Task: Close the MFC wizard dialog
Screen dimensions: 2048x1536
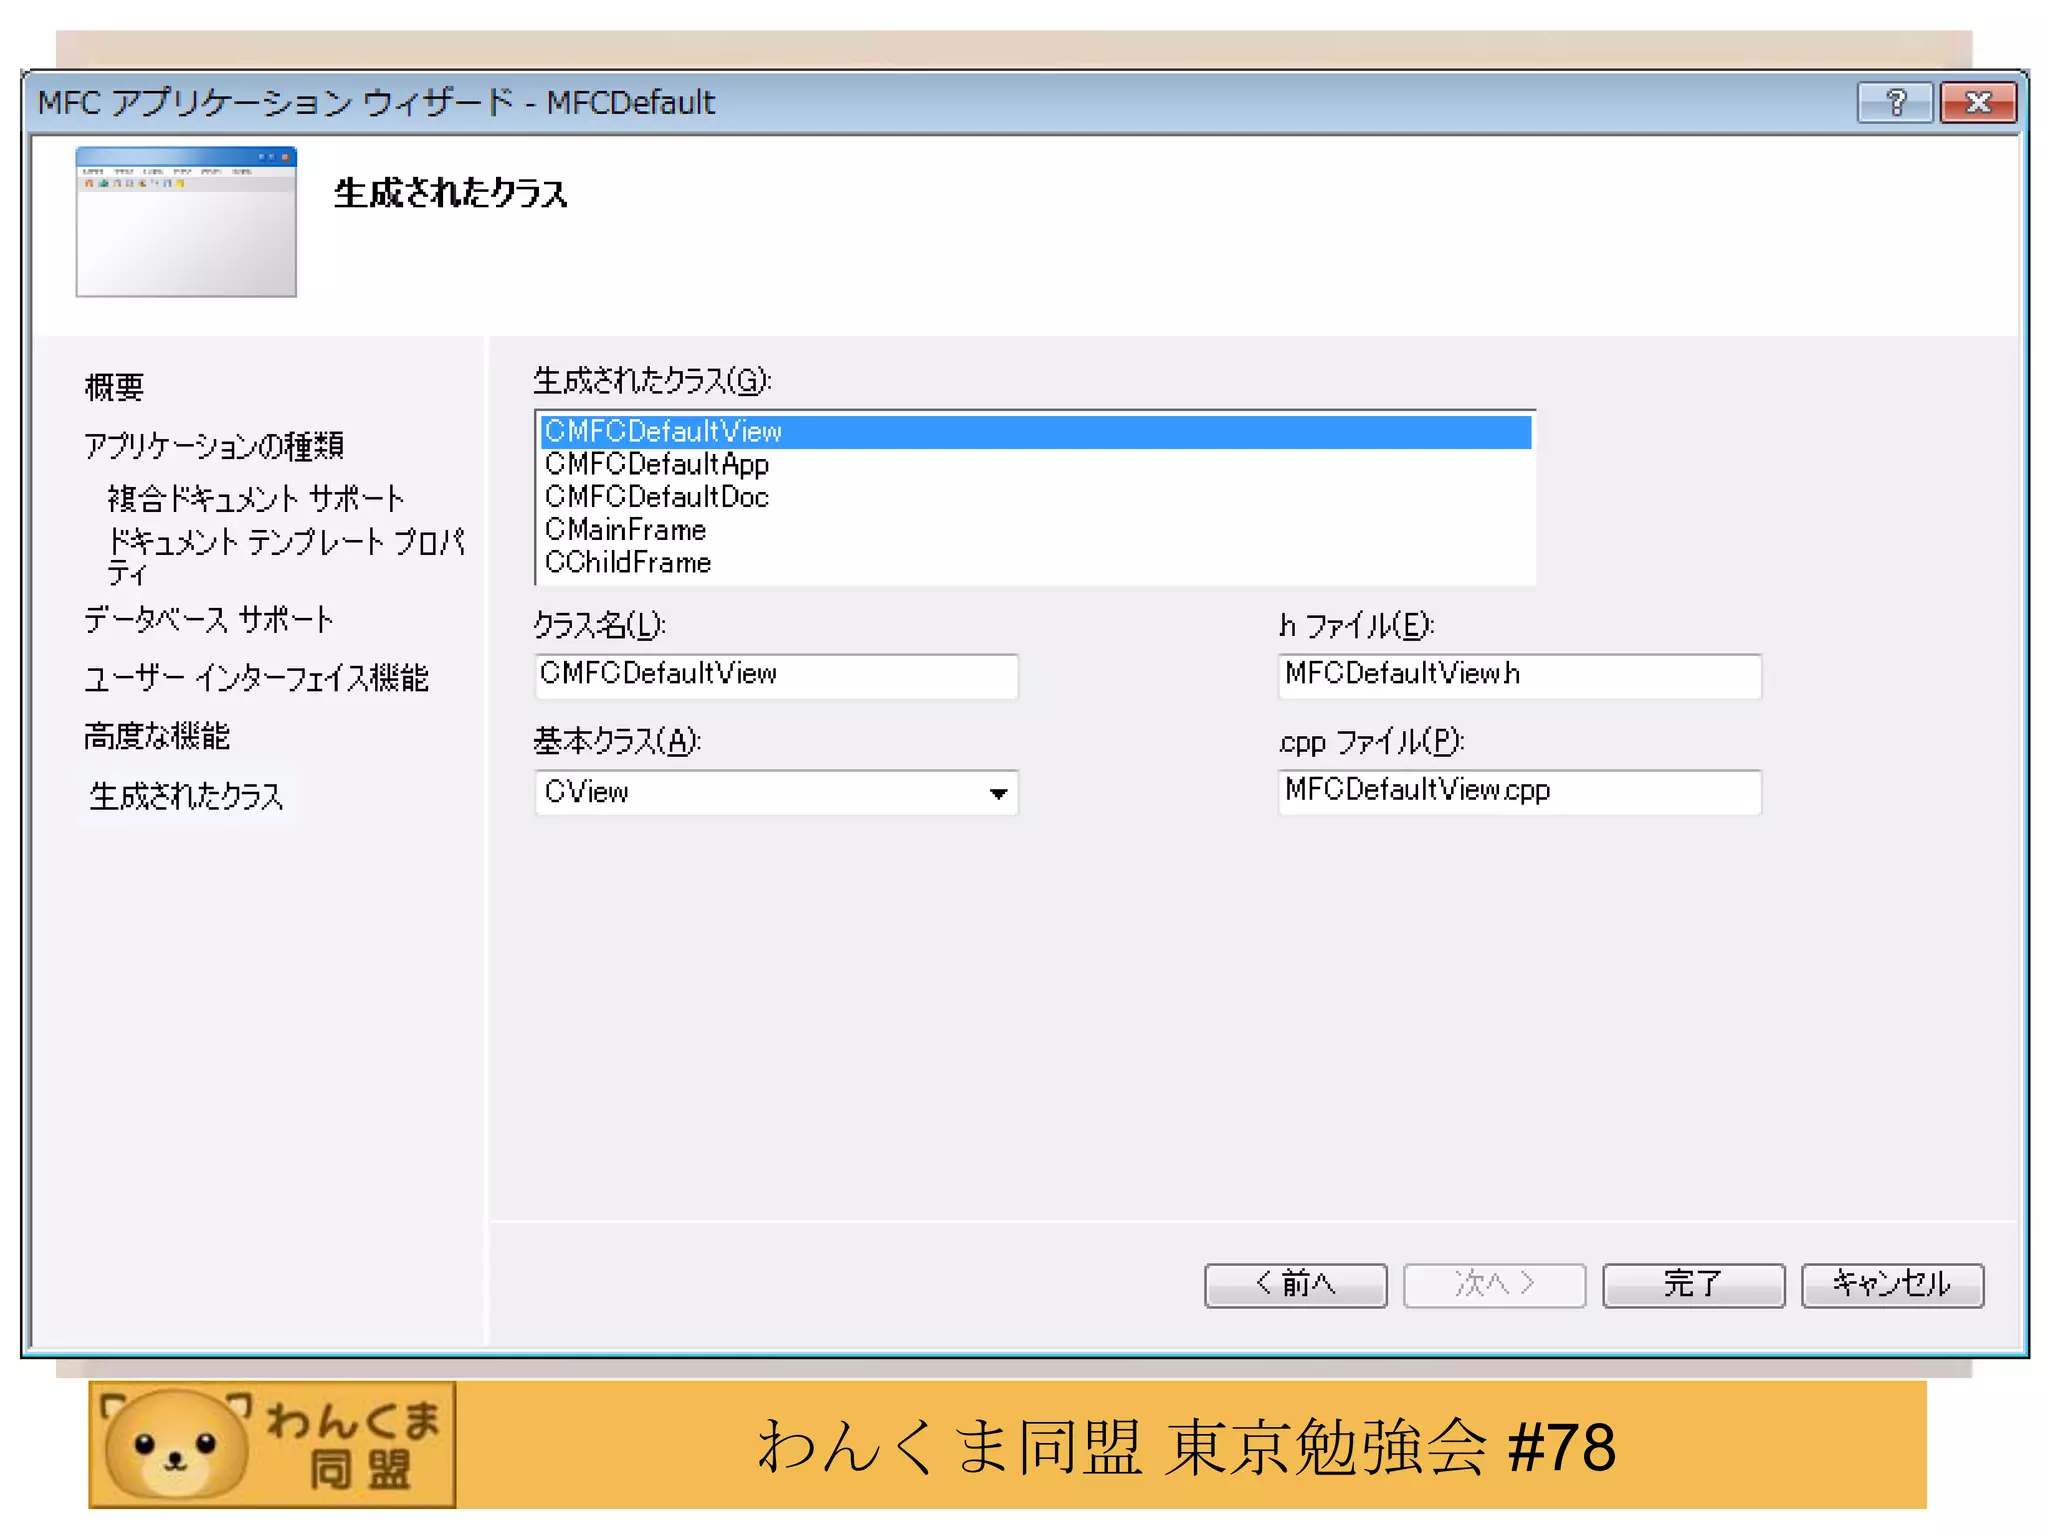Action: point(1977,103)
